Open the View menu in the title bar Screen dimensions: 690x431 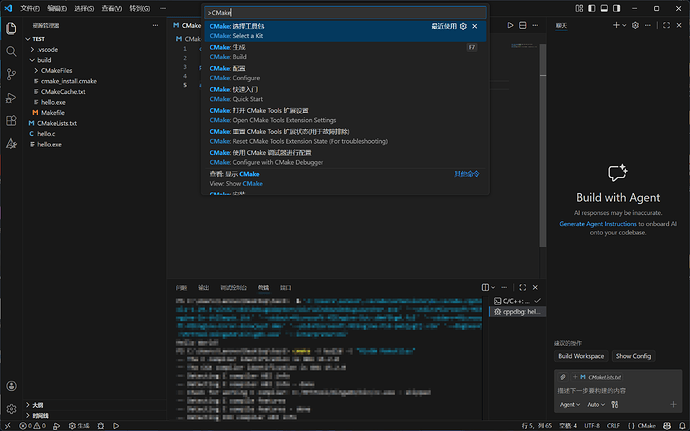(111, 8)
